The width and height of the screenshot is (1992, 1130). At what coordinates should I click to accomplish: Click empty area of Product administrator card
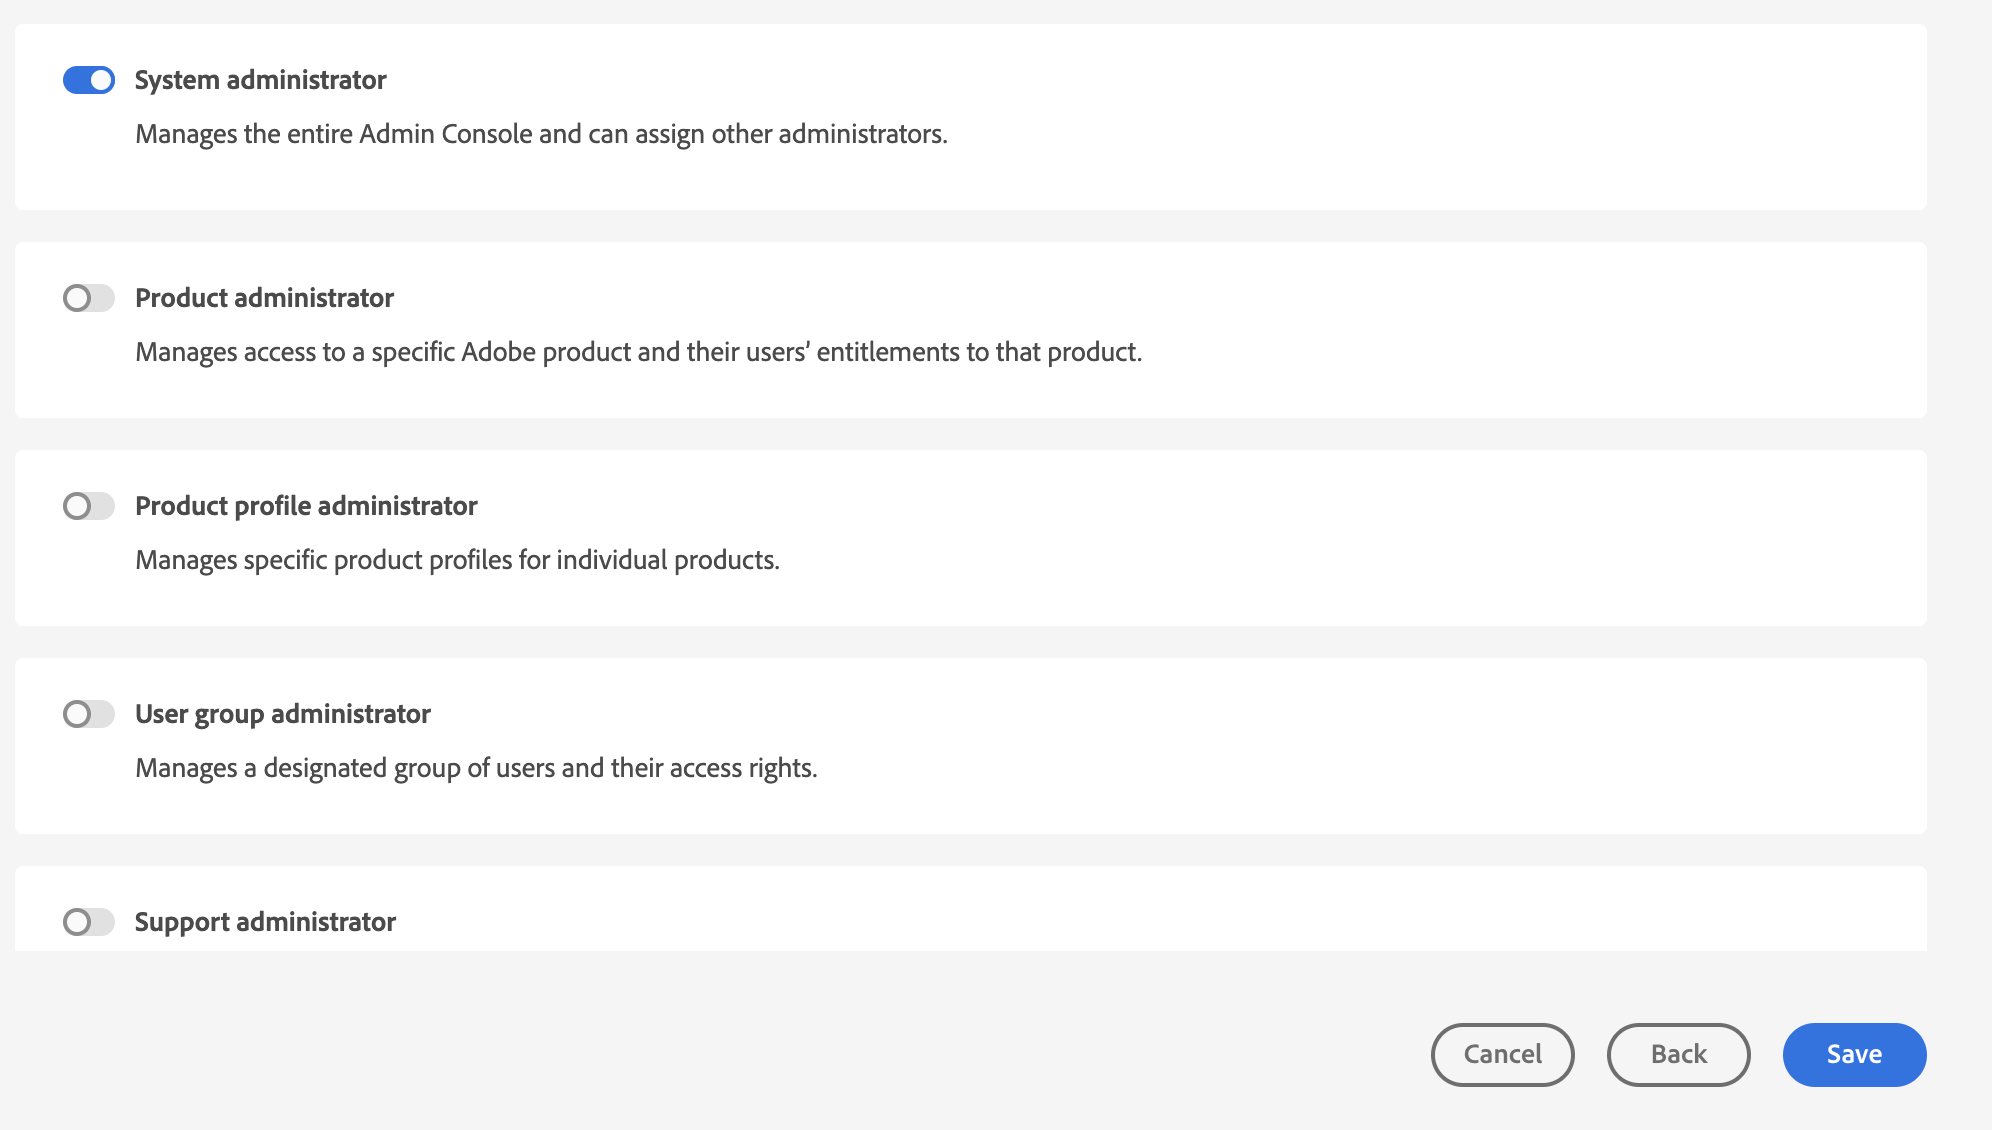(x=1500, y=320)
